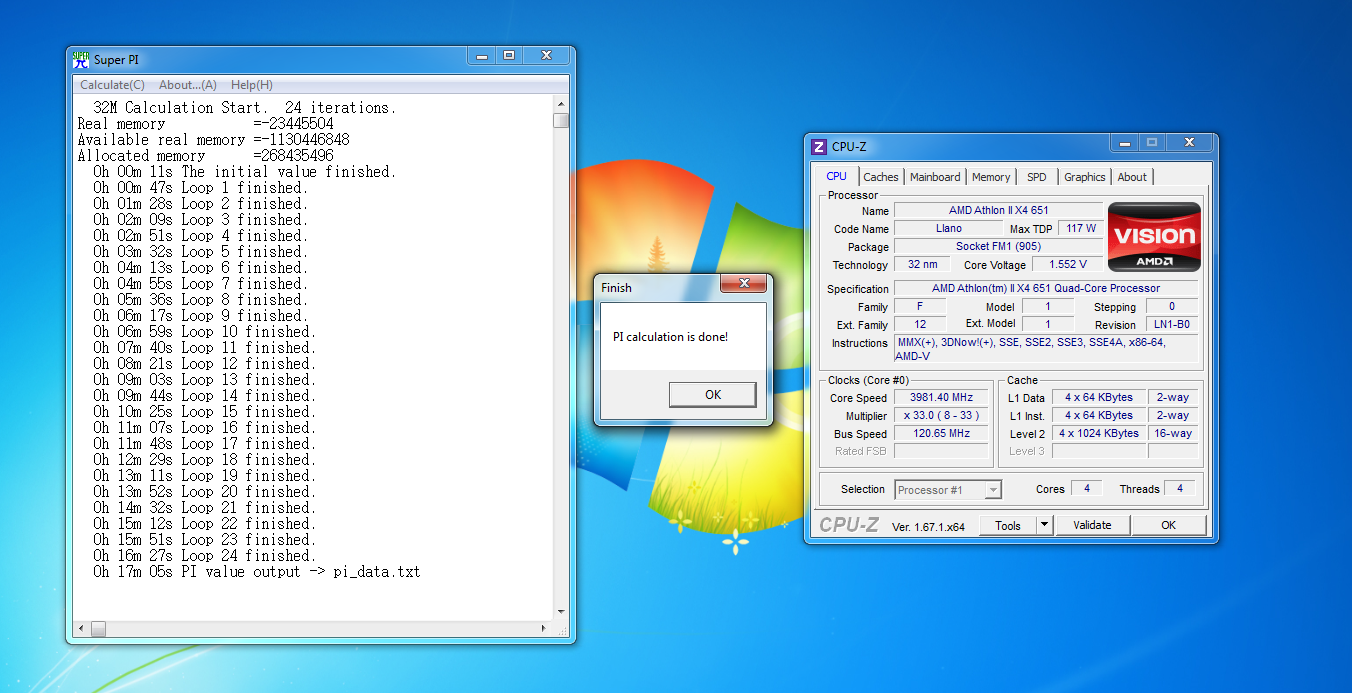
Task: Open the Memory tab in CPU-Z
Action: (991, 177)
